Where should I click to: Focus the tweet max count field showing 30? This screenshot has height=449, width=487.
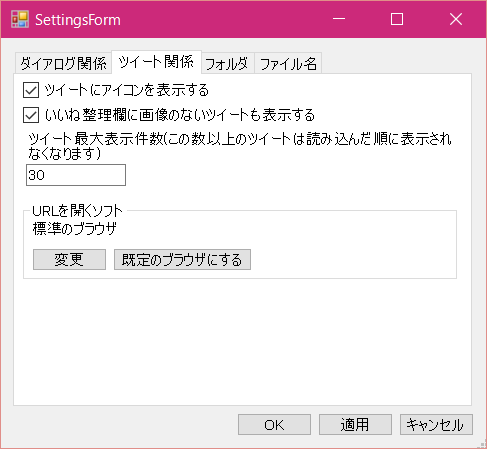[x=76, y=175]
